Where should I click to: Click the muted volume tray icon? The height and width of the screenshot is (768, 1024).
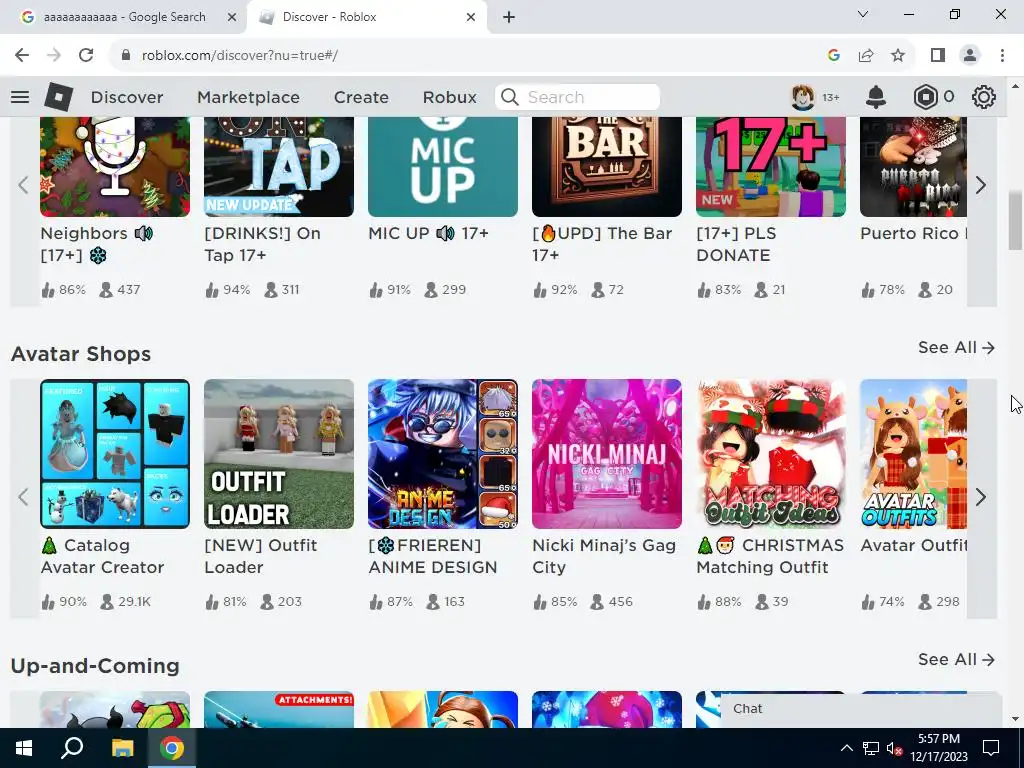pyautogui.click(x=895, y=749)
